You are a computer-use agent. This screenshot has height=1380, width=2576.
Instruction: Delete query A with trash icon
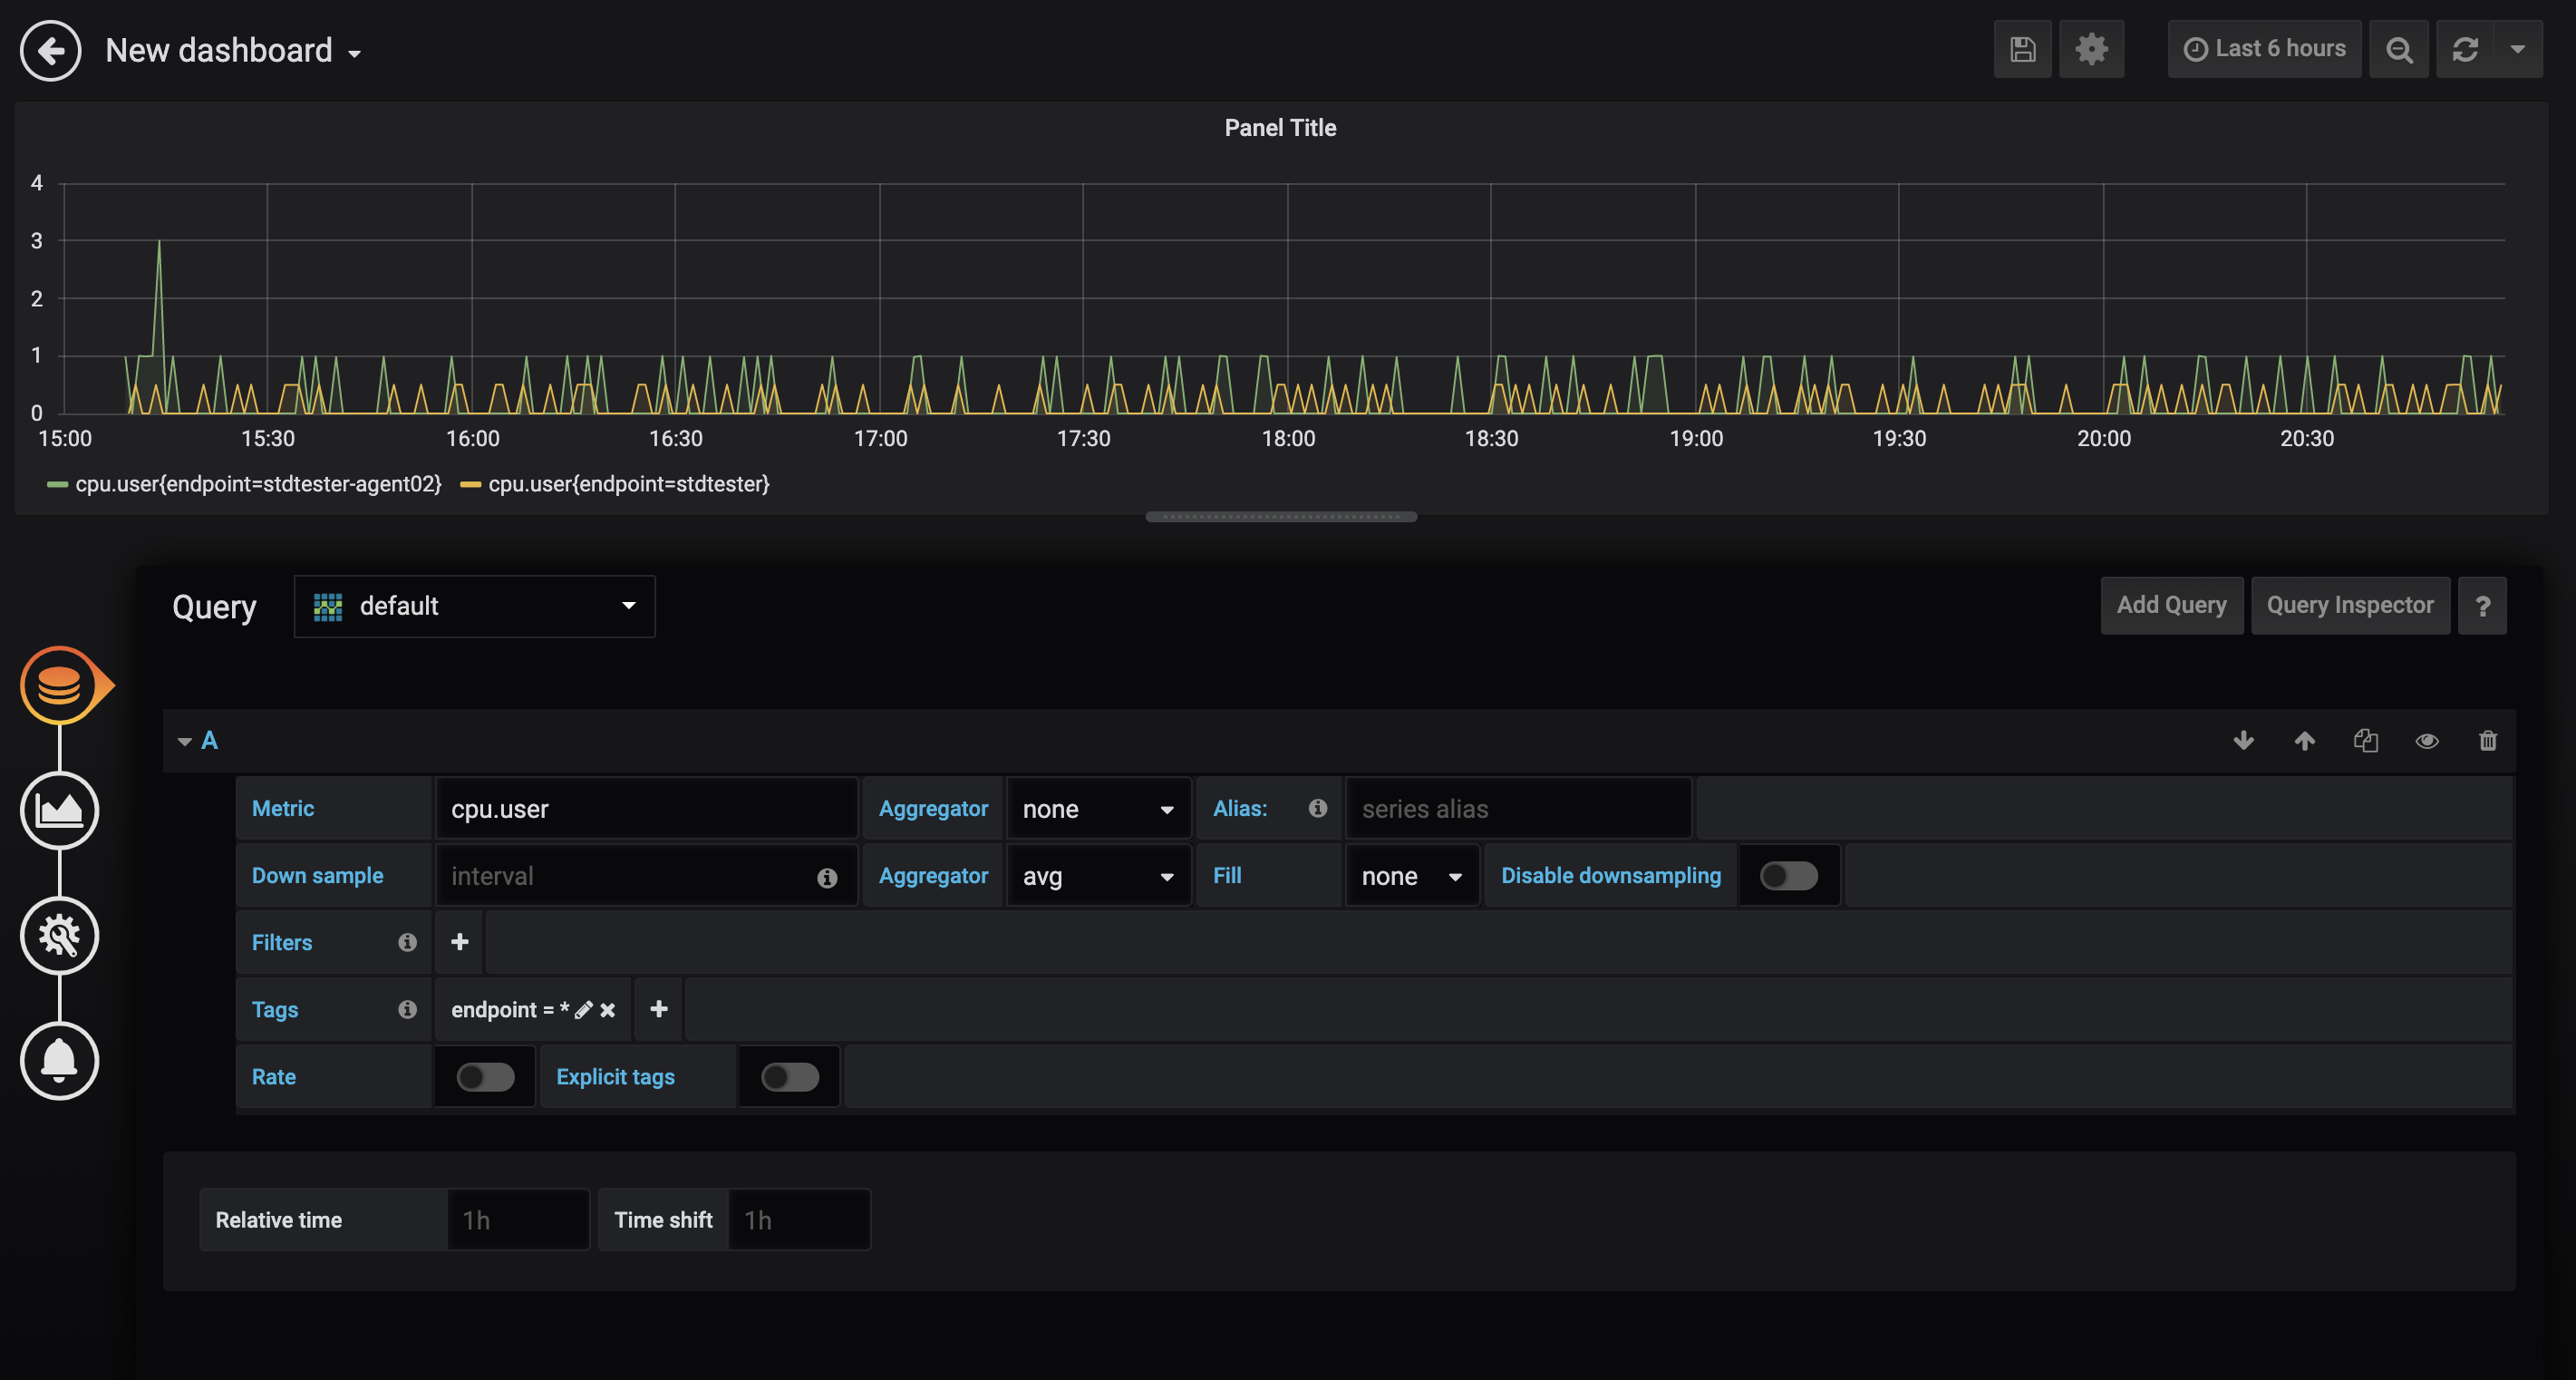[x=2488, y=741]
